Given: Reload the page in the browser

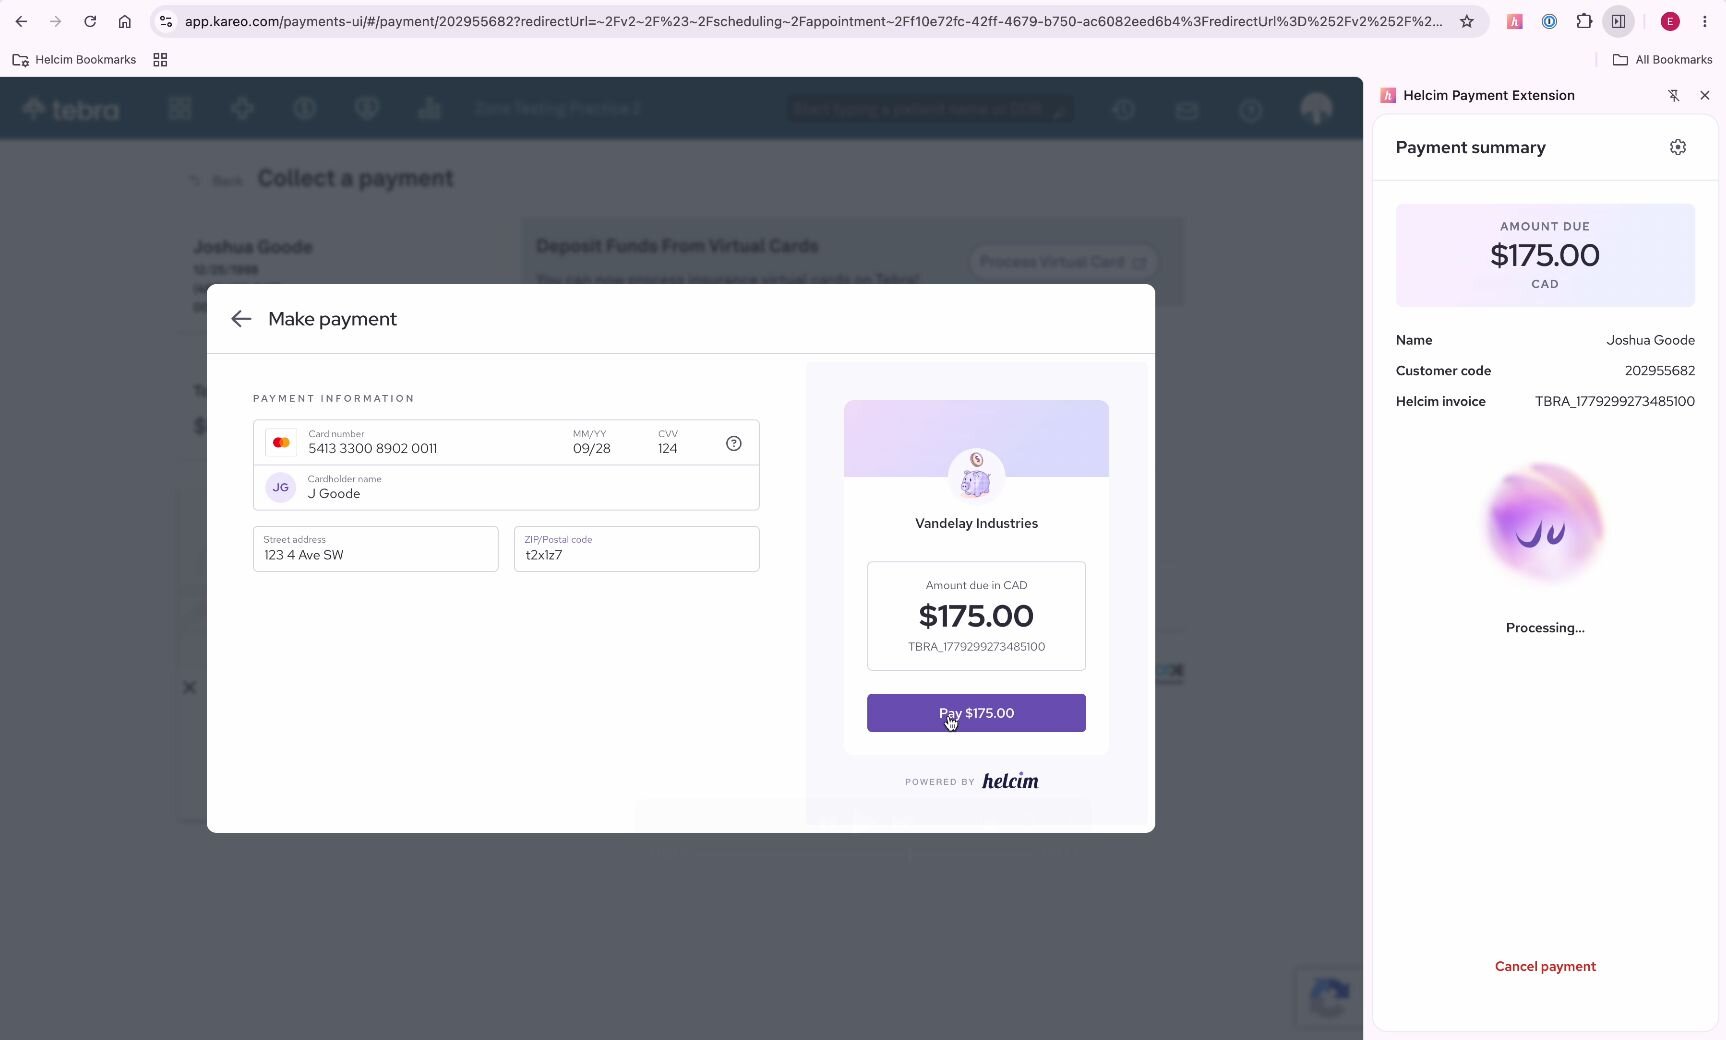Looking at the screenshot, I should point(90,21).
